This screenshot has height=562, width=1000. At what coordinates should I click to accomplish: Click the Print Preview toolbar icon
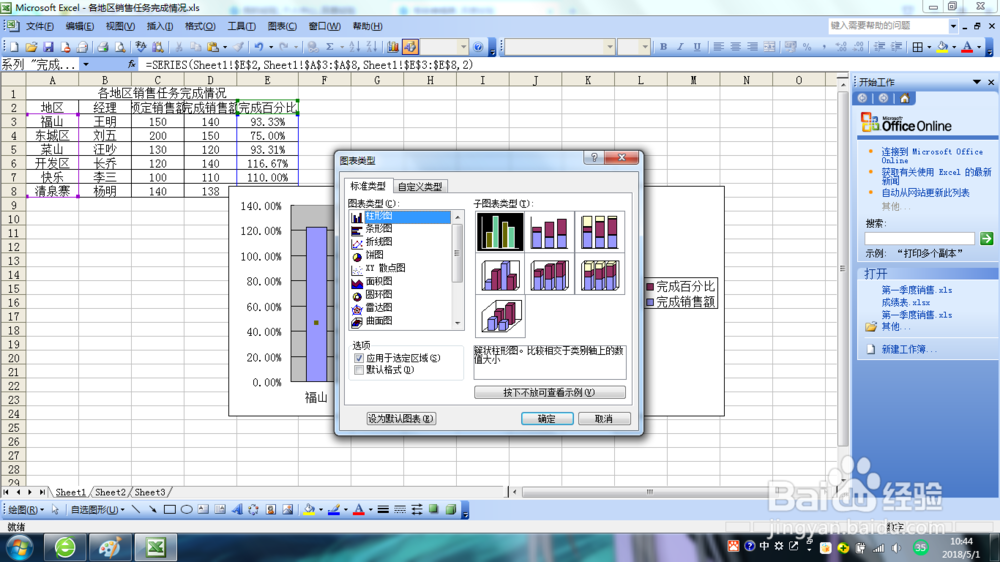119,47
